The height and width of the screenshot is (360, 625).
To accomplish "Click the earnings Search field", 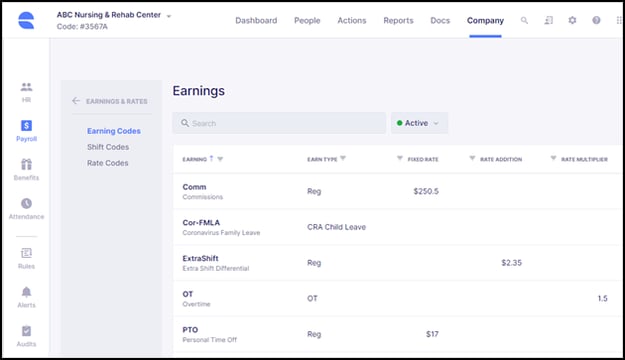I will 279,123.
